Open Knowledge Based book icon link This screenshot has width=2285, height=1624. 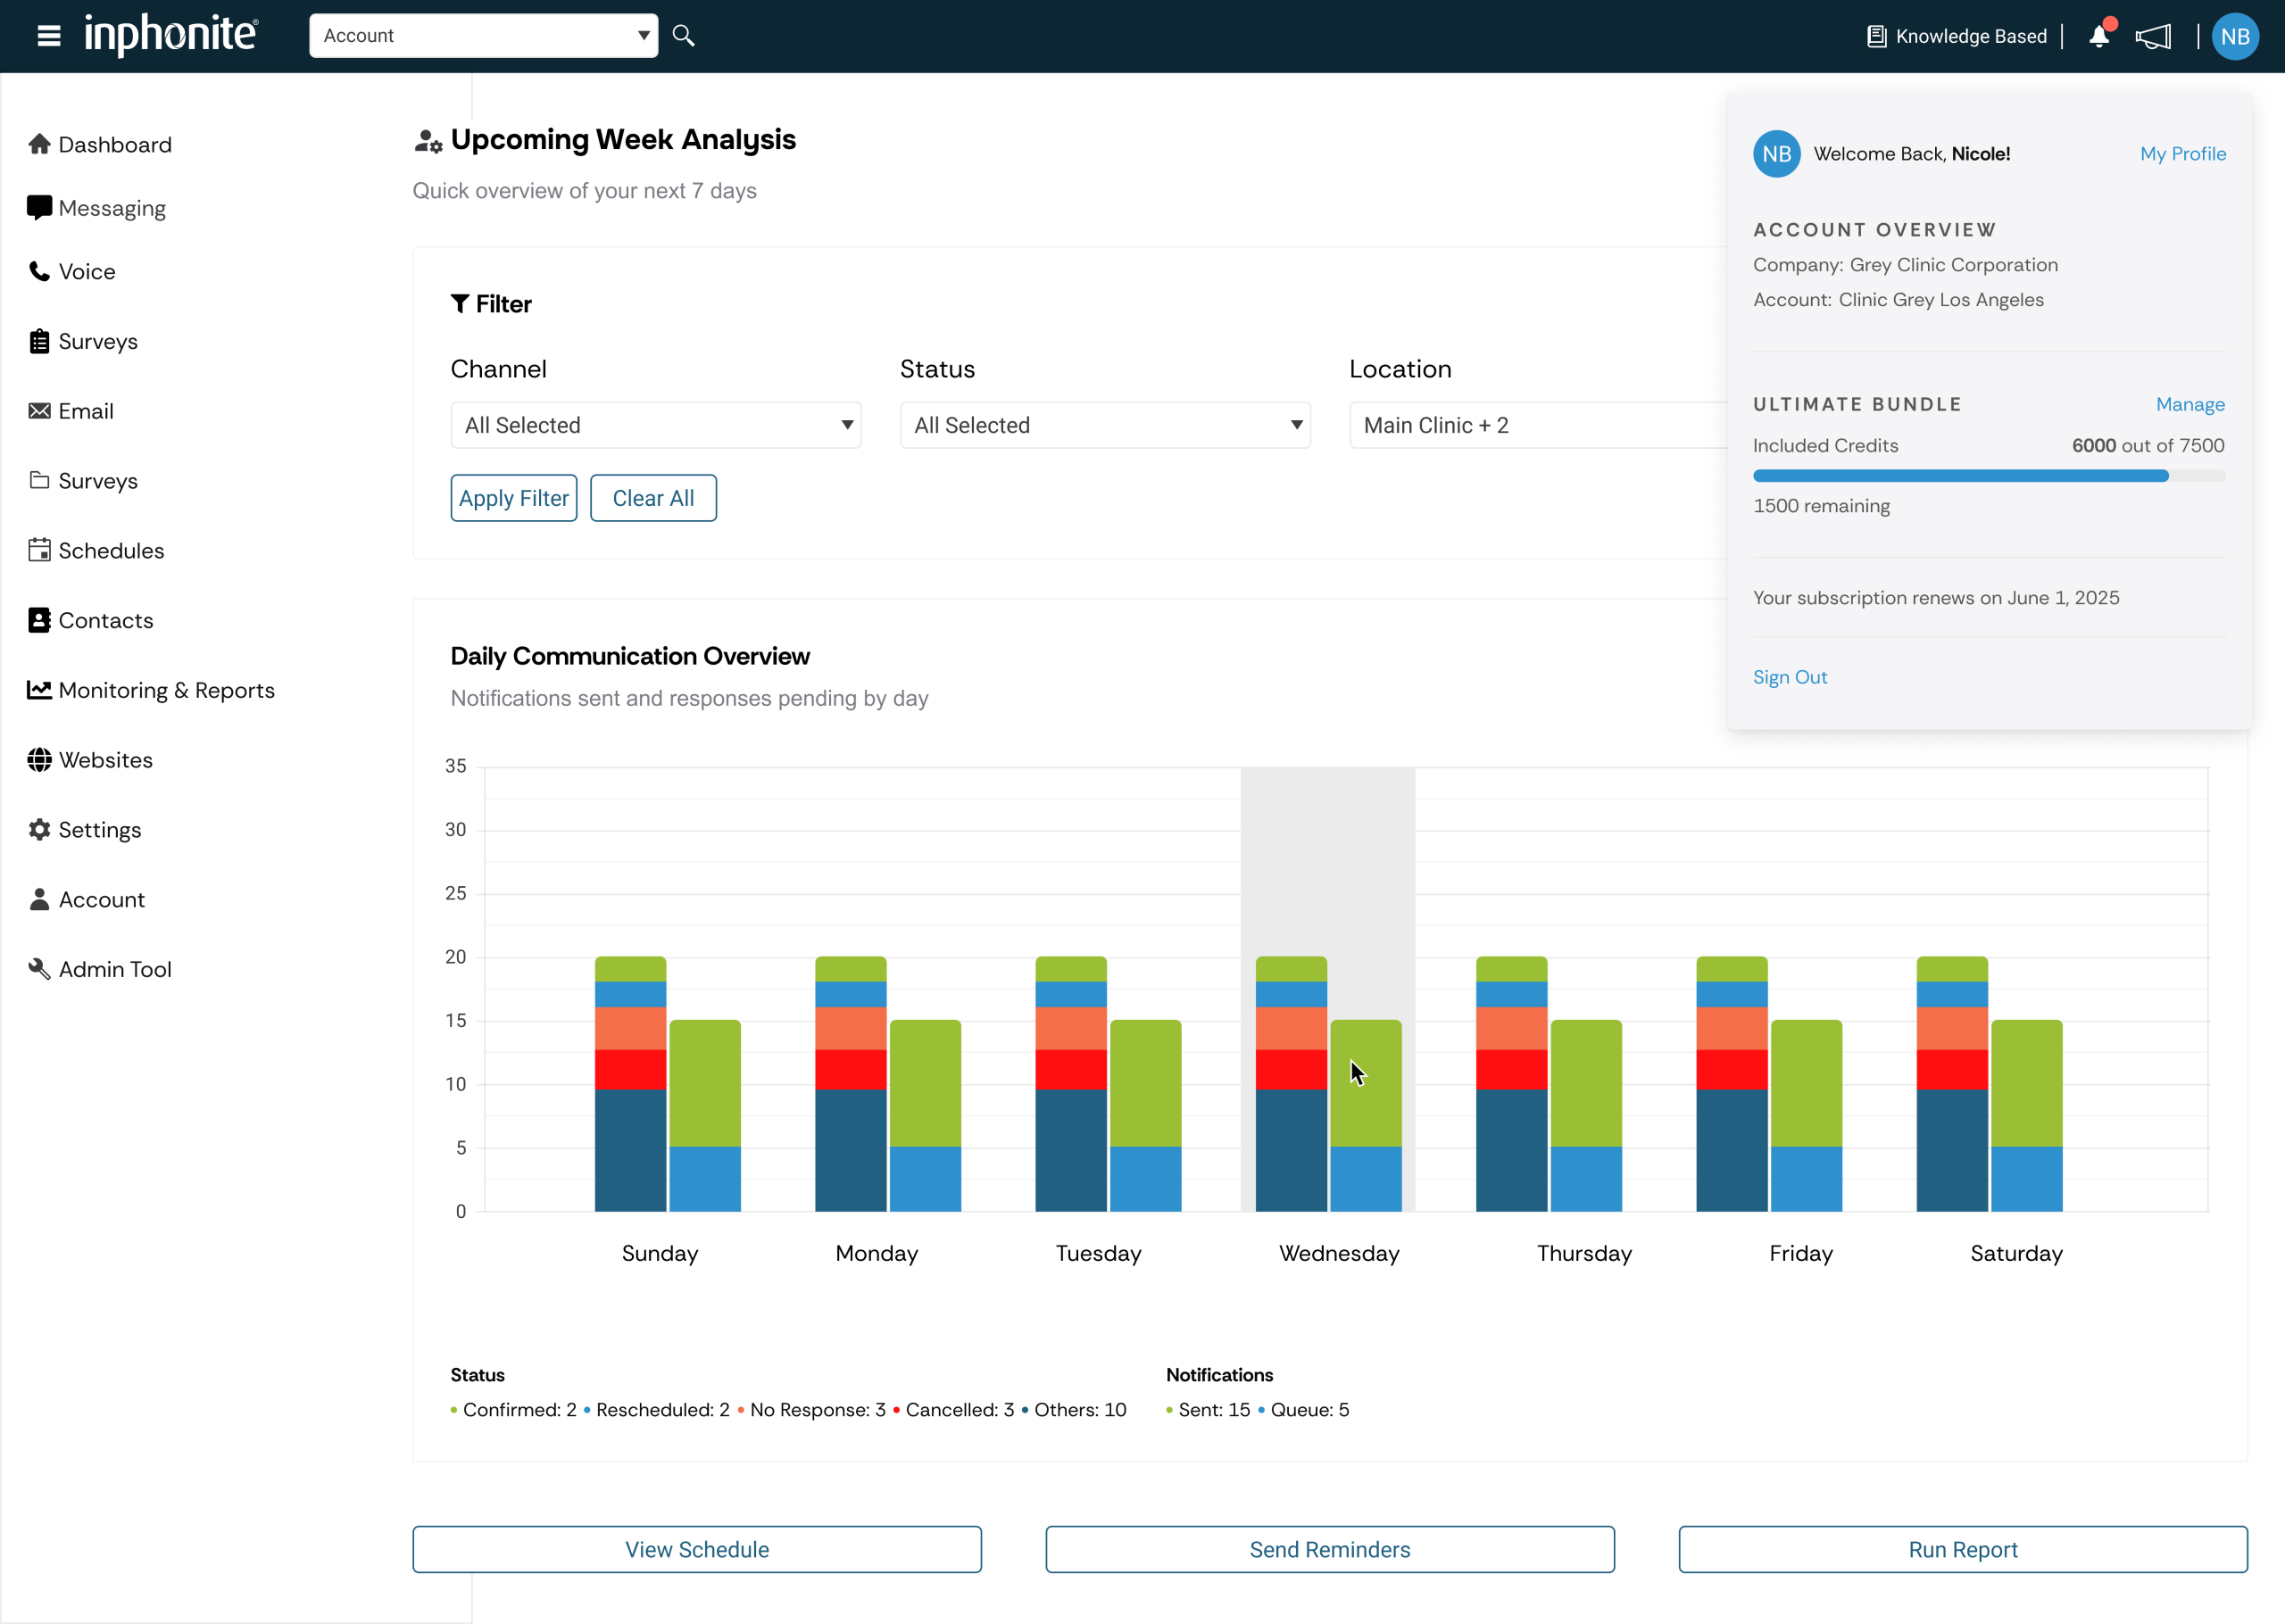point(1876,37)
